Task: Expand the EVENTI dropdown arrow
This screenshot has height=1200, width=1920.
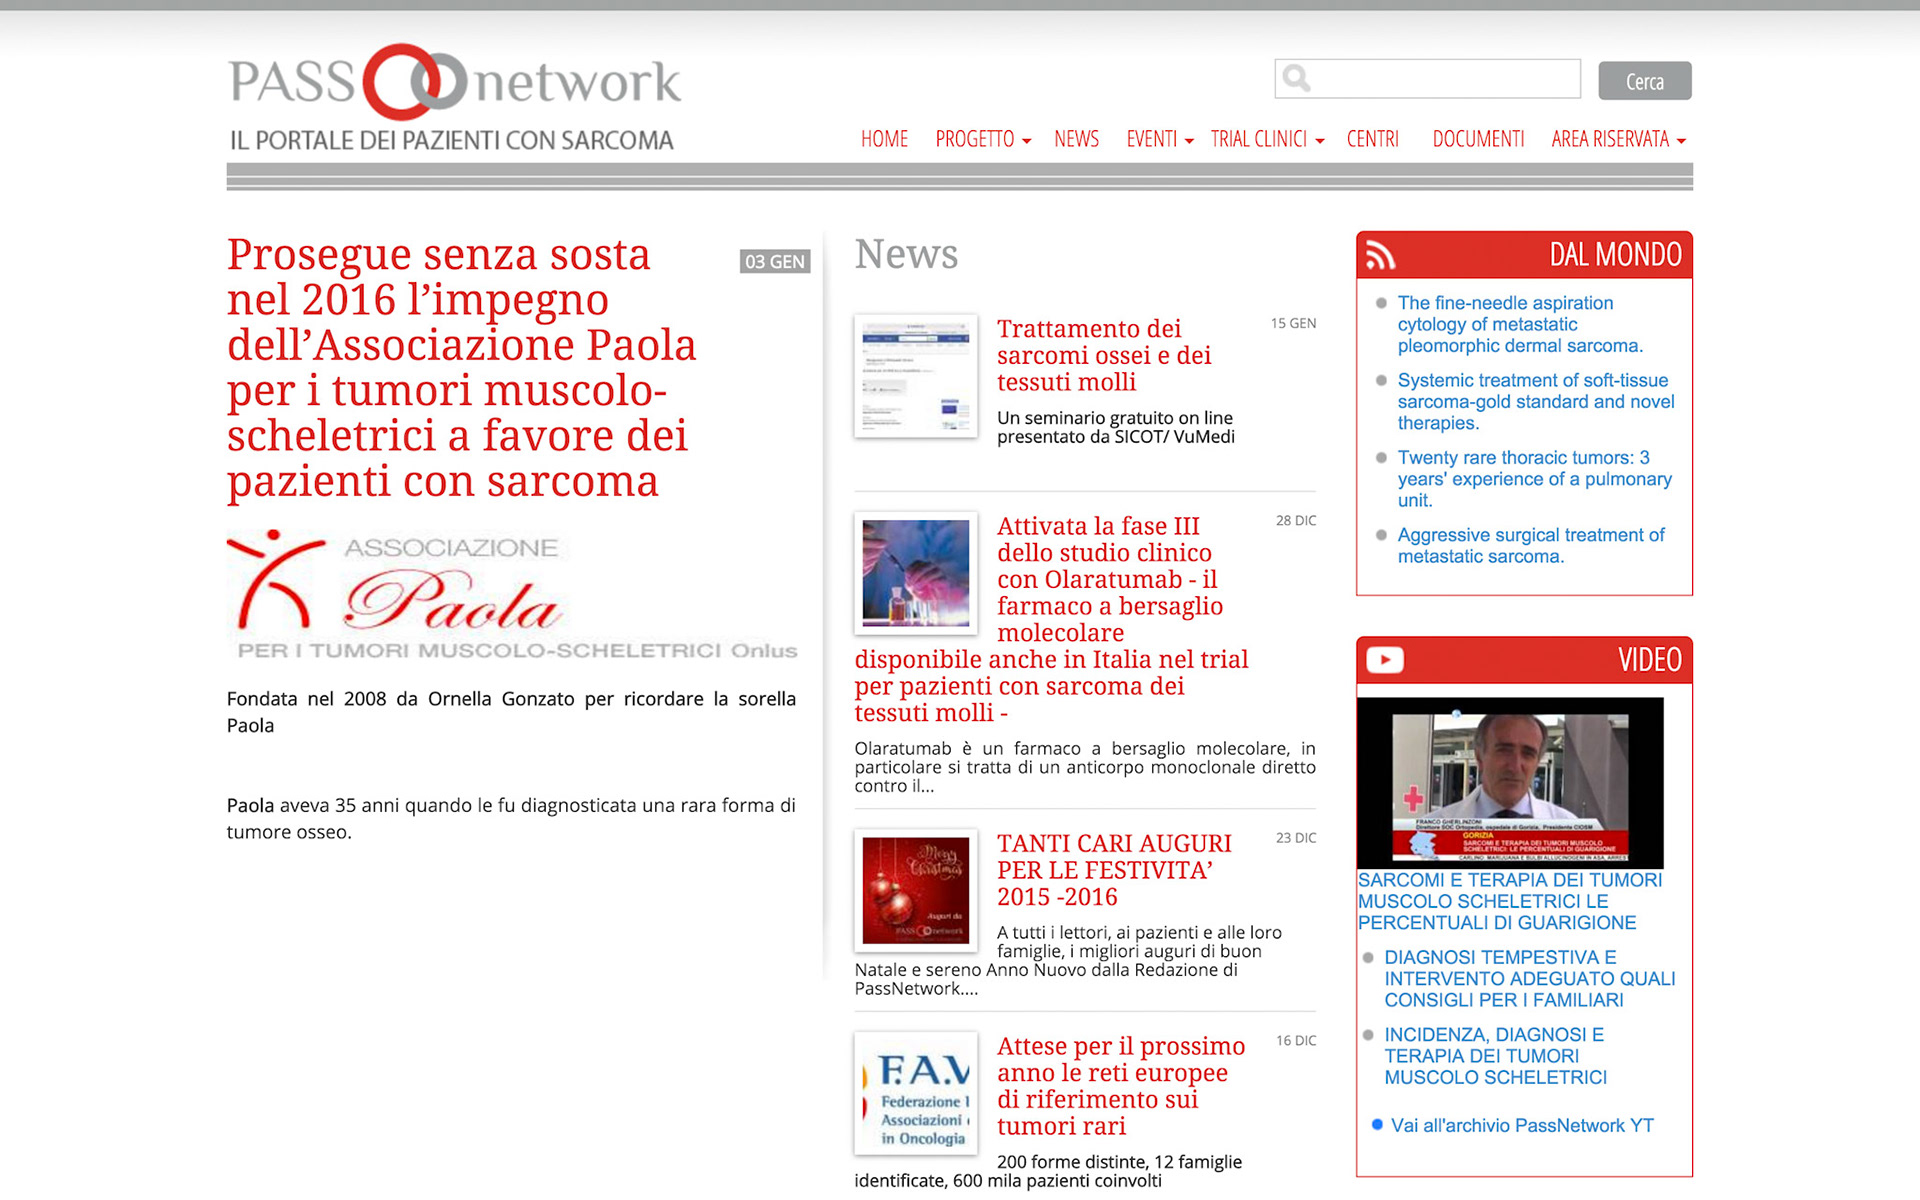Action: [x=1189, y=141]
